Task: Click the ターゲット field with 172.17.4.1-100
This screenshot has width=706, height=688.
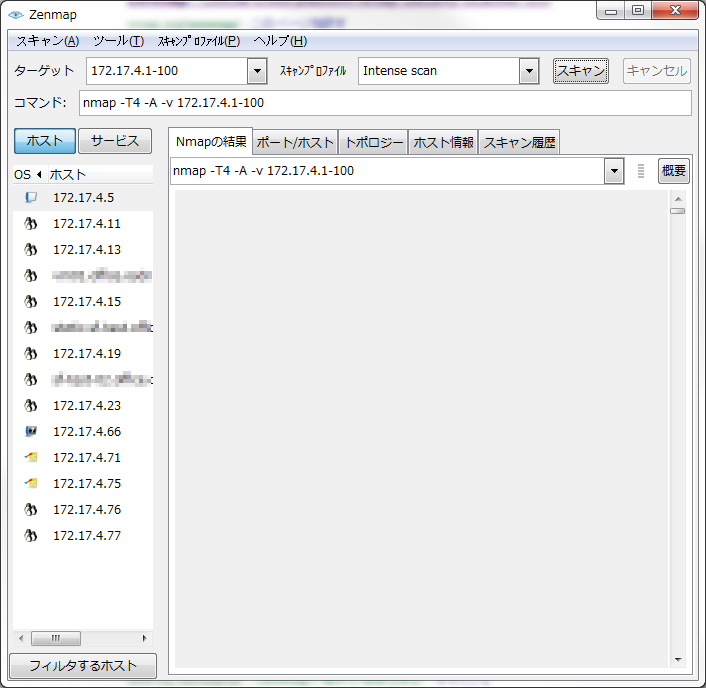Action: coord(167,71)
